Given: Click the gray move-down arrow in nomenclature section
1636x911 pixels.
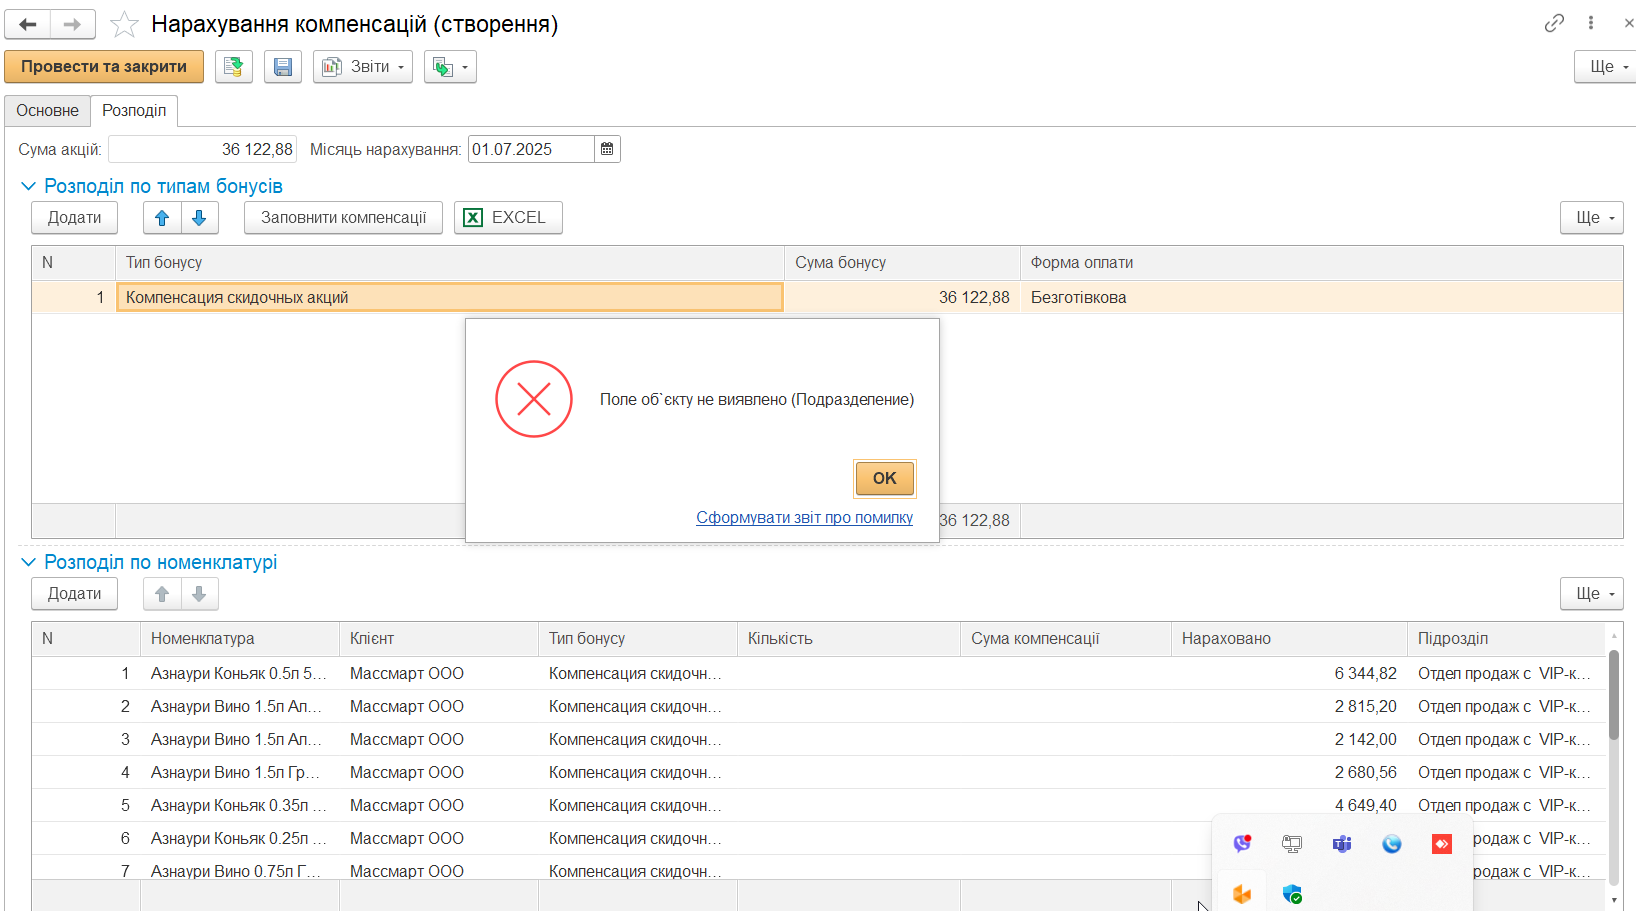Looking at the screenshot, I should 199,594.
